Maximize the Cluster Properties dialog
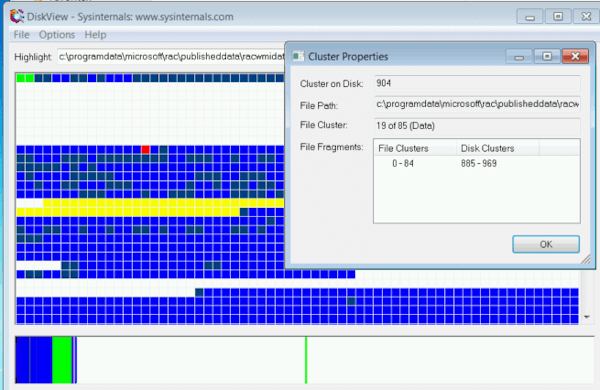The width and height of the screenshot is (600, 390). [547, 56]
